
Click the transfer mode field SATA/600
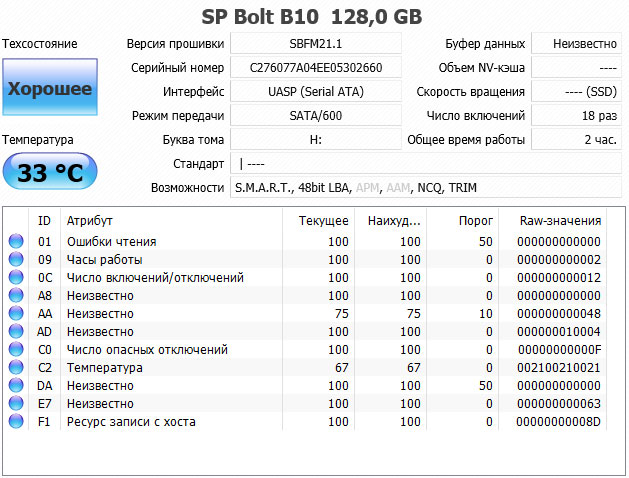click(316, 115)
